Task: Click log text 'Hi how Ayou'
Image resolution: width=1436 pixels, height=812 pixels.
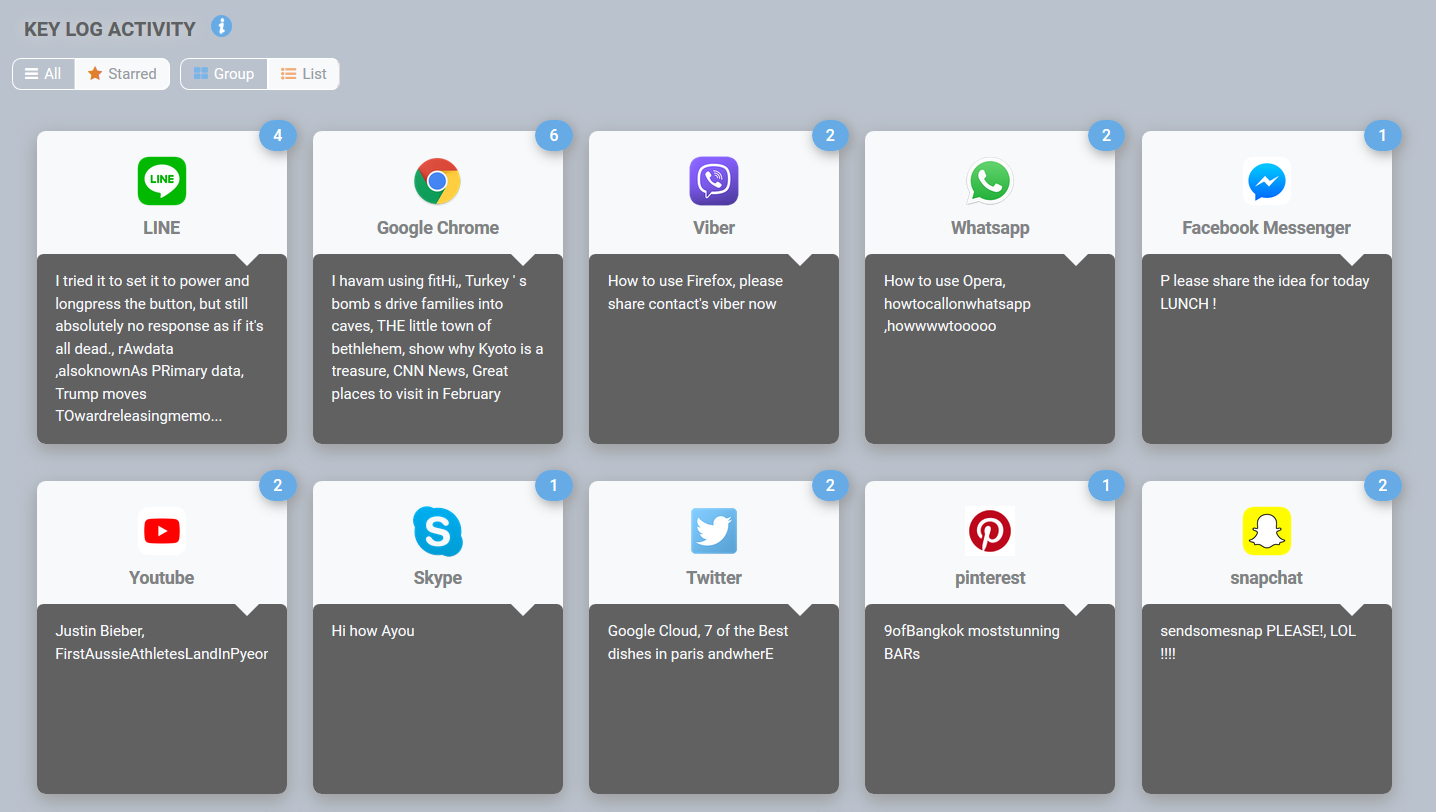Action: [x=373, y=631]
